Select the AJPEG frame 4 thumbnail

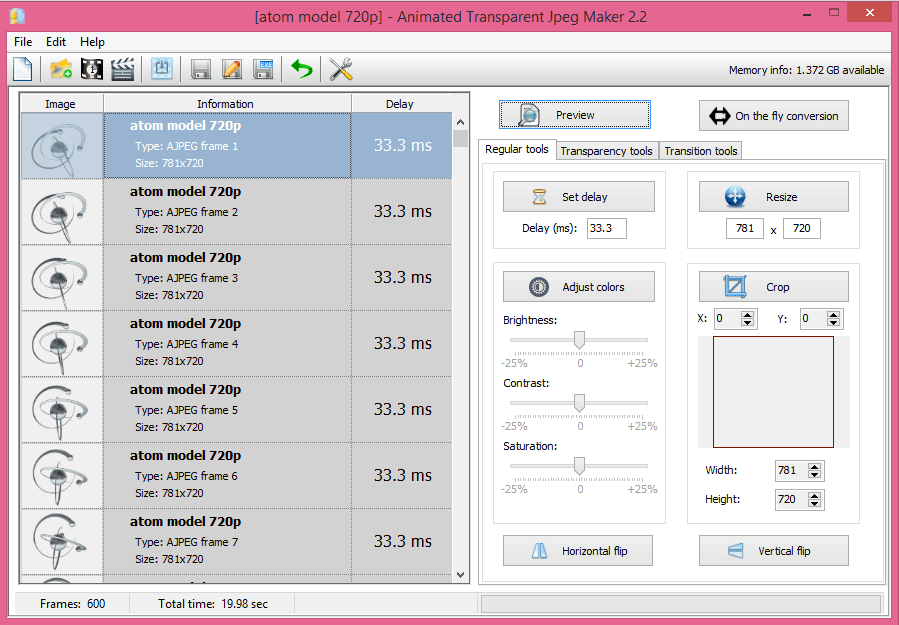62,344
